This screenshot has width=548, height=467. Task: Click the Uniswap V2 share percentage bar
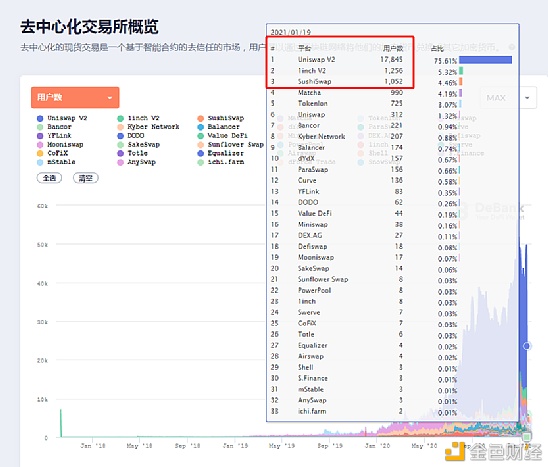(485, 60)
